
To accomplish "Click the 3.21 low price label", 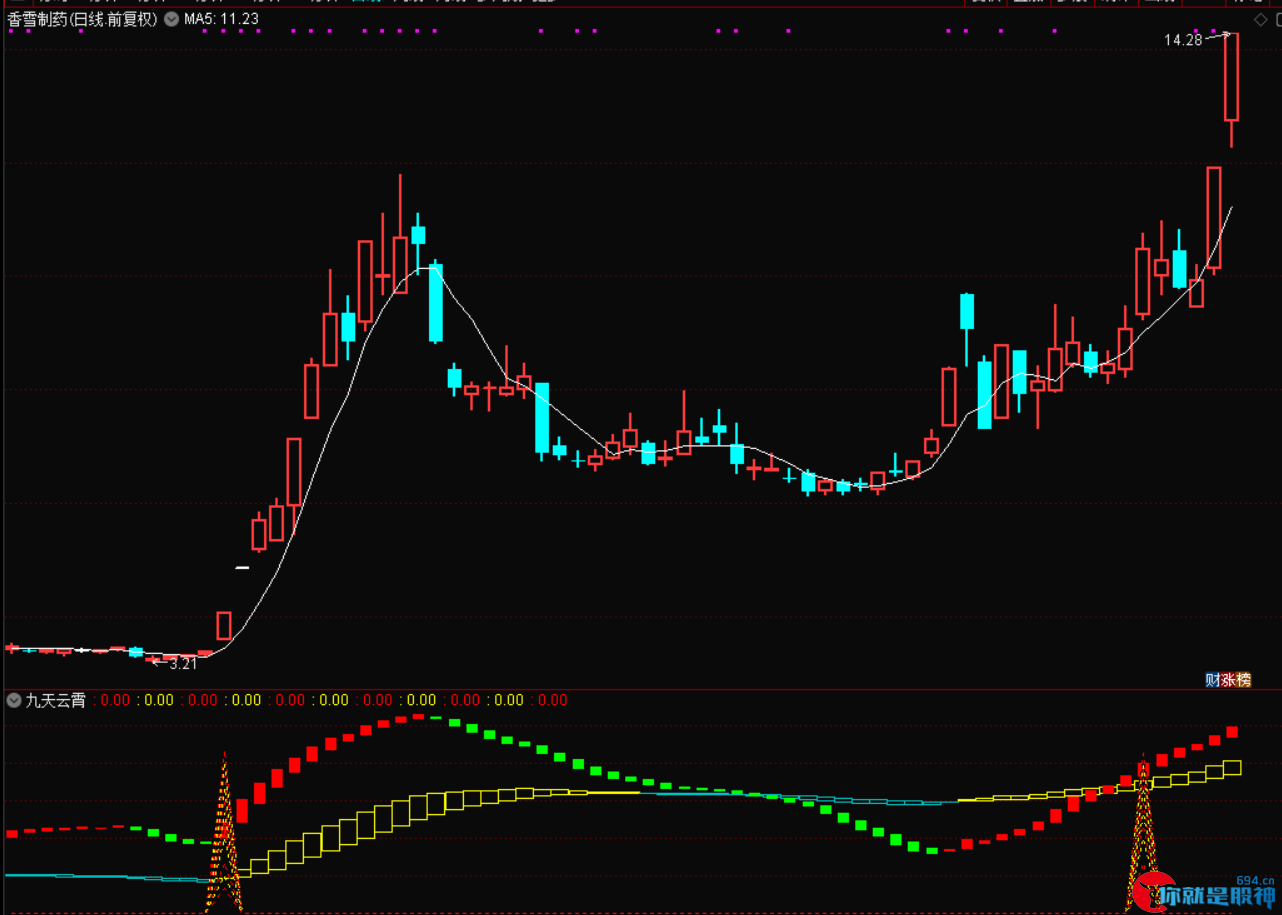I will 183,663.
